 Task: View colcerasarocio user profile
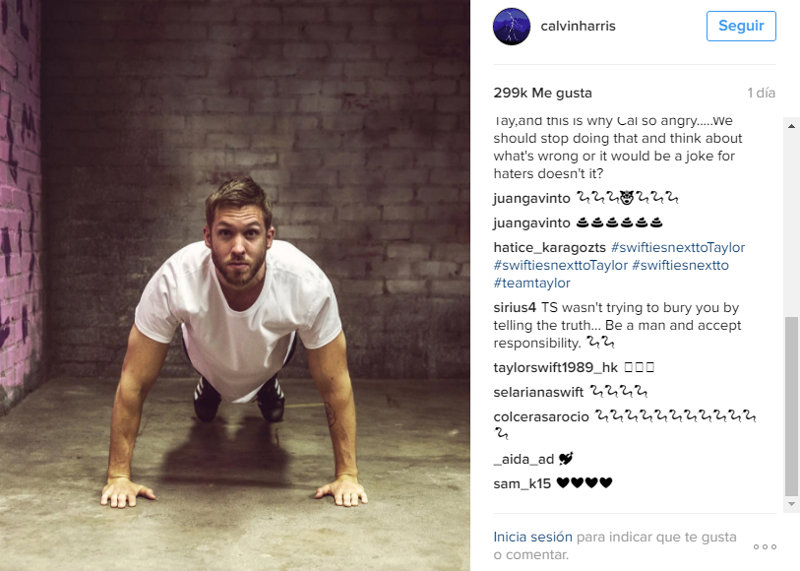coord(541,416)
